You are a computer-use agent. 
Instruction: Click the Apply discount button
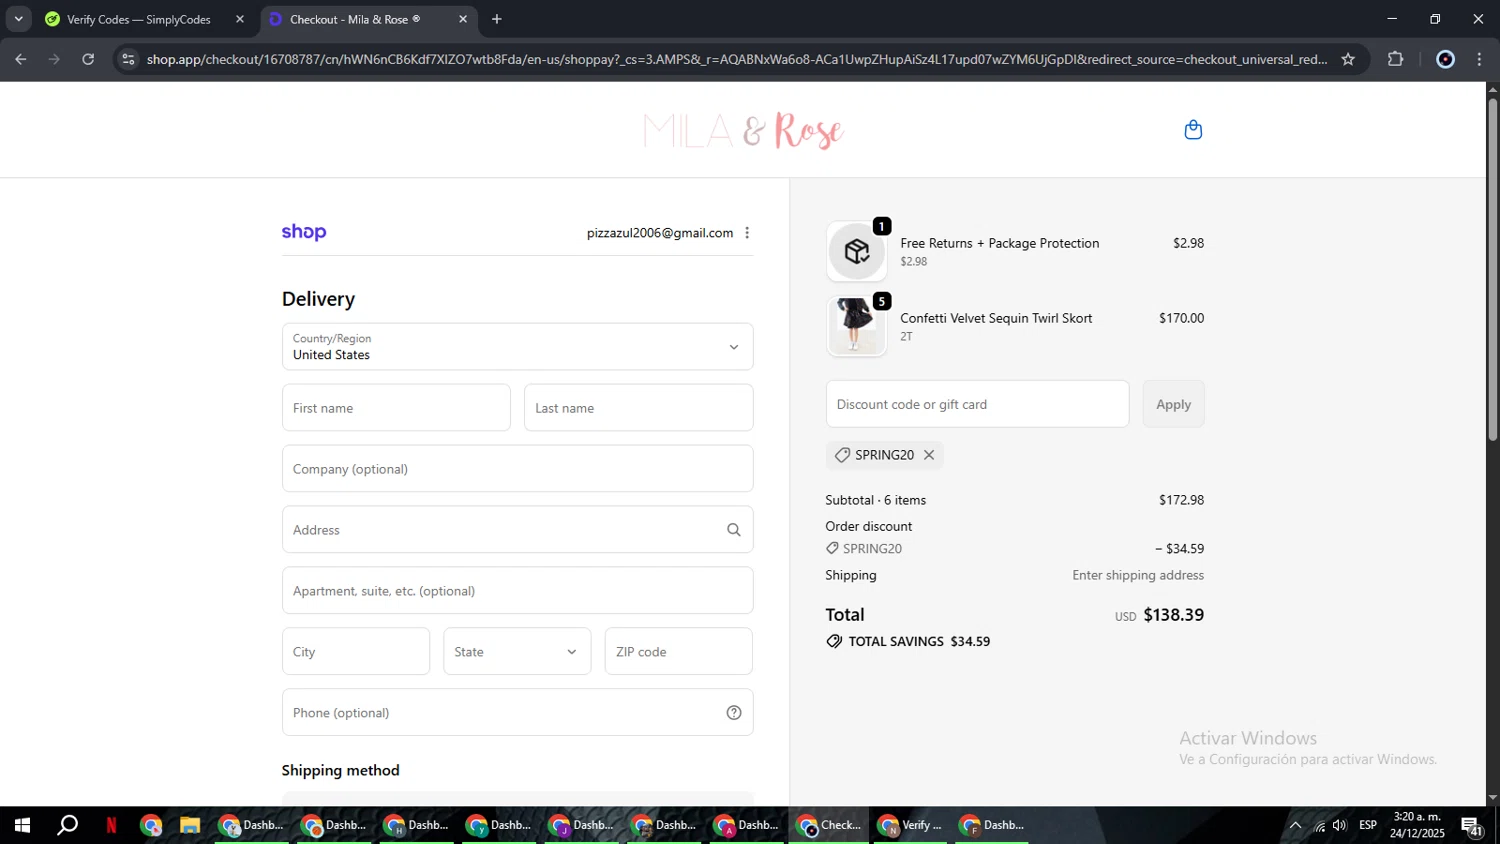pos(1173,404)
